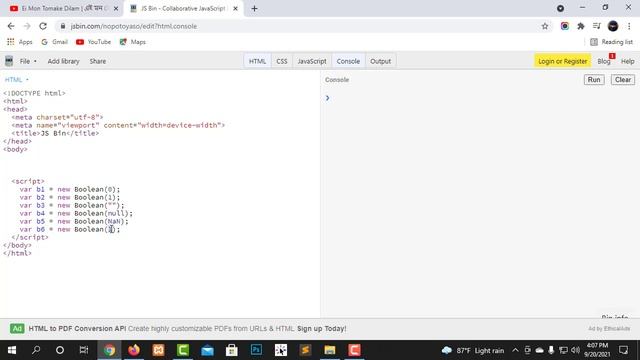
Task: Run the code in console
Action: (594, 80)
